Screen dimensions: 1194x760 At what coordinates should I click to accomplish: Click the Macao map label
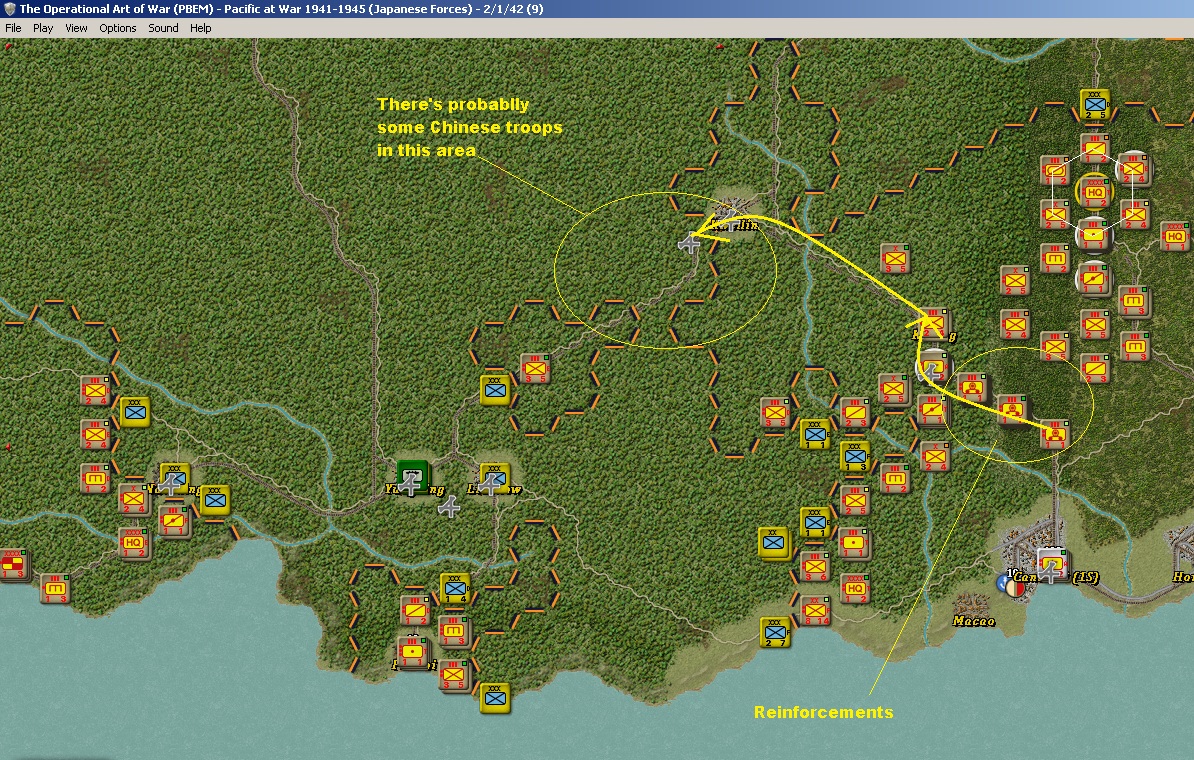(973, 621)
